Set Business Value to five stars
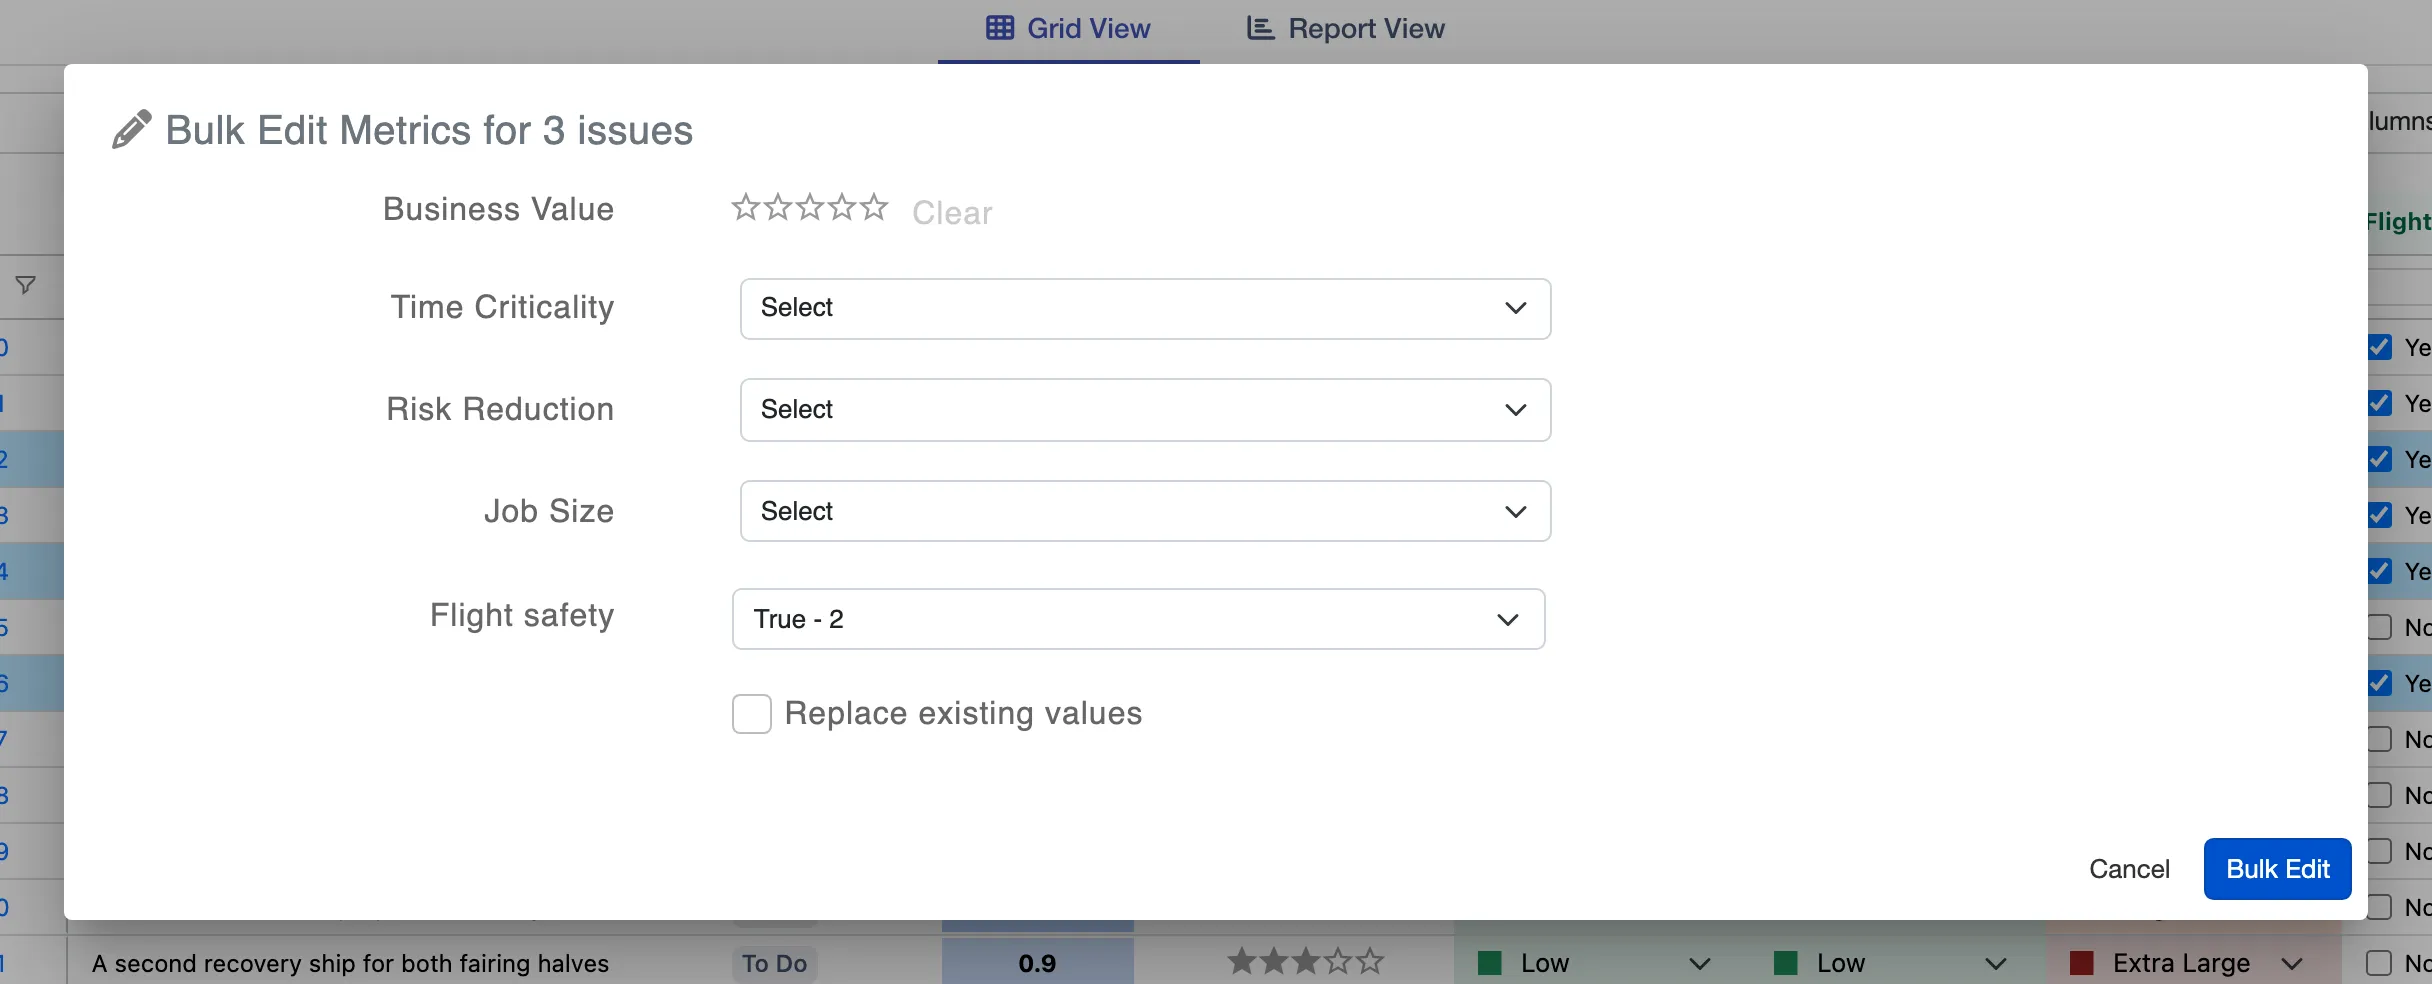The width and height of the screenshot is (2432, 984). pyautogui.click(x=874, y=207)
